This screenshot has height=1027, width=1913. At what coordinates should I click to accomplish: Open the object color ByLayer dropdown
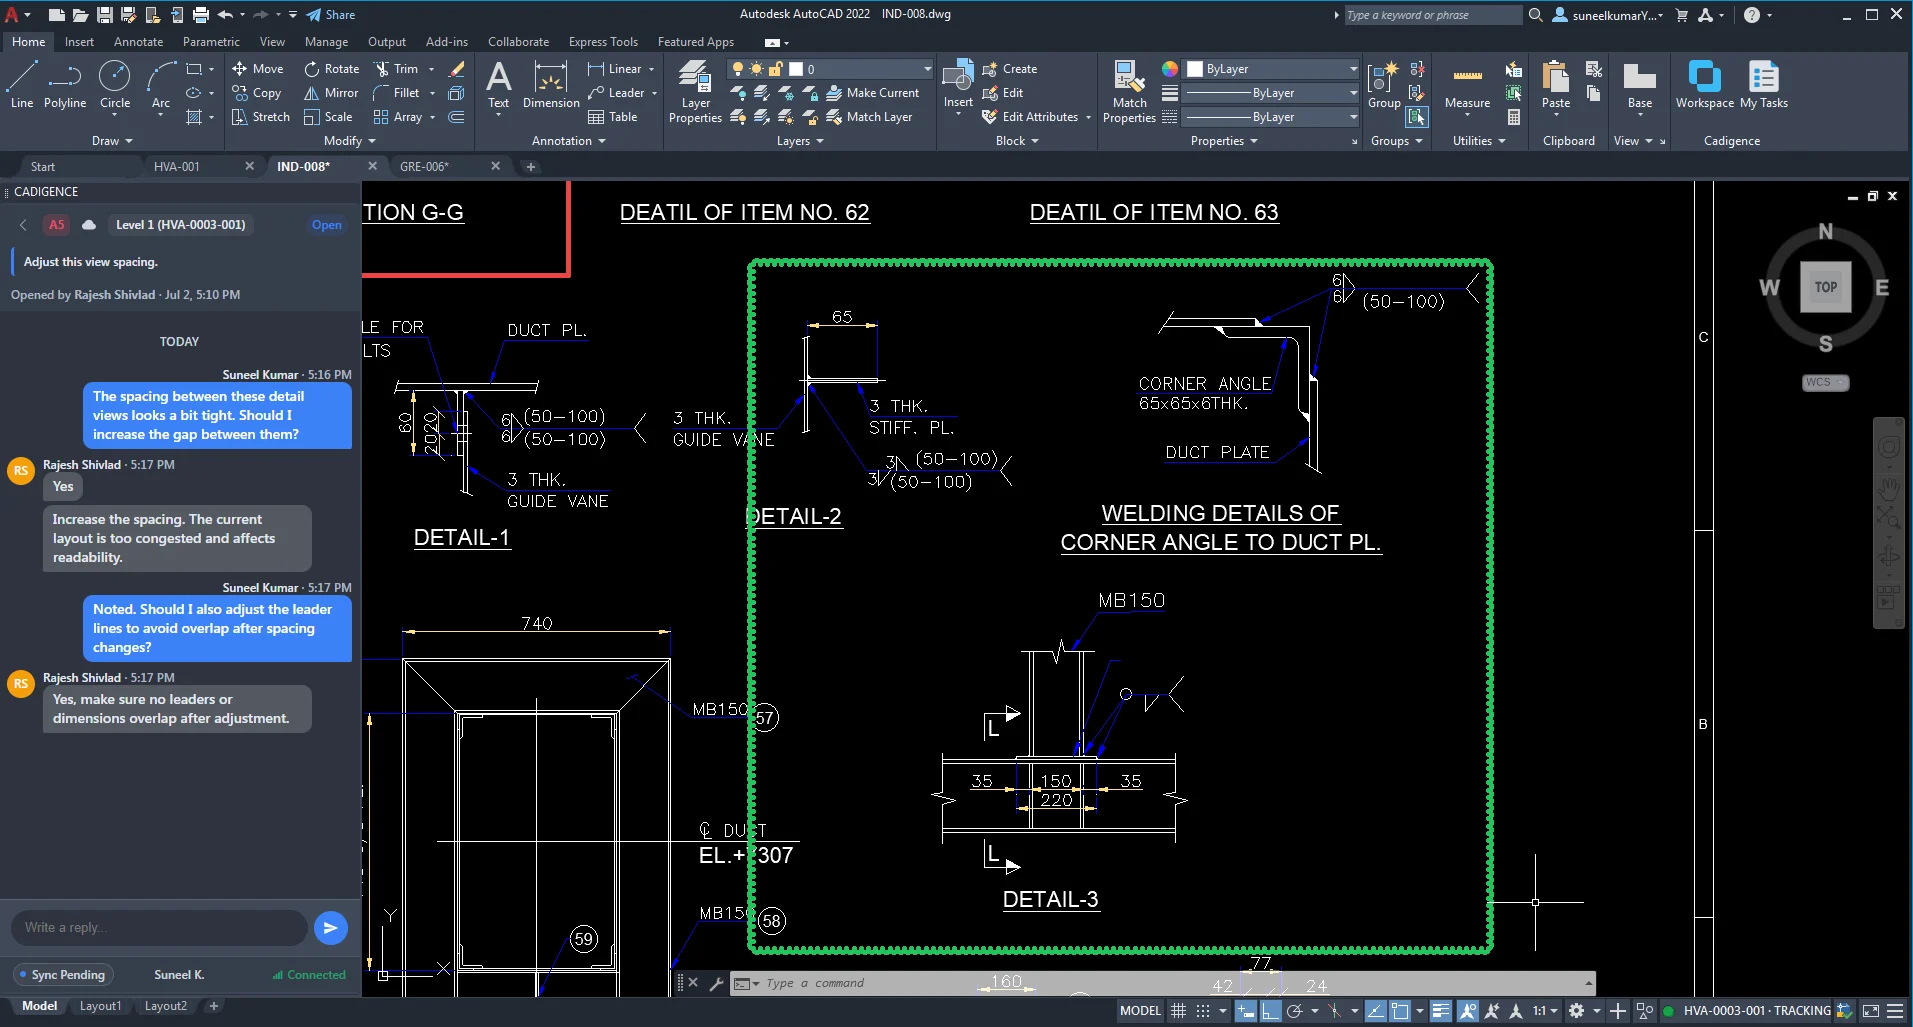[x=1272, y=69]
